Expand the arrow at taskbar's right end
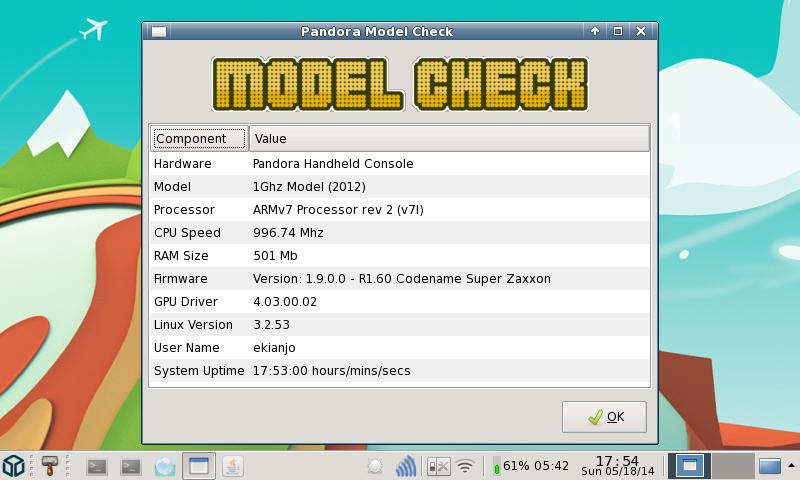Screen dimensions: 800x480 pos(769,465)
